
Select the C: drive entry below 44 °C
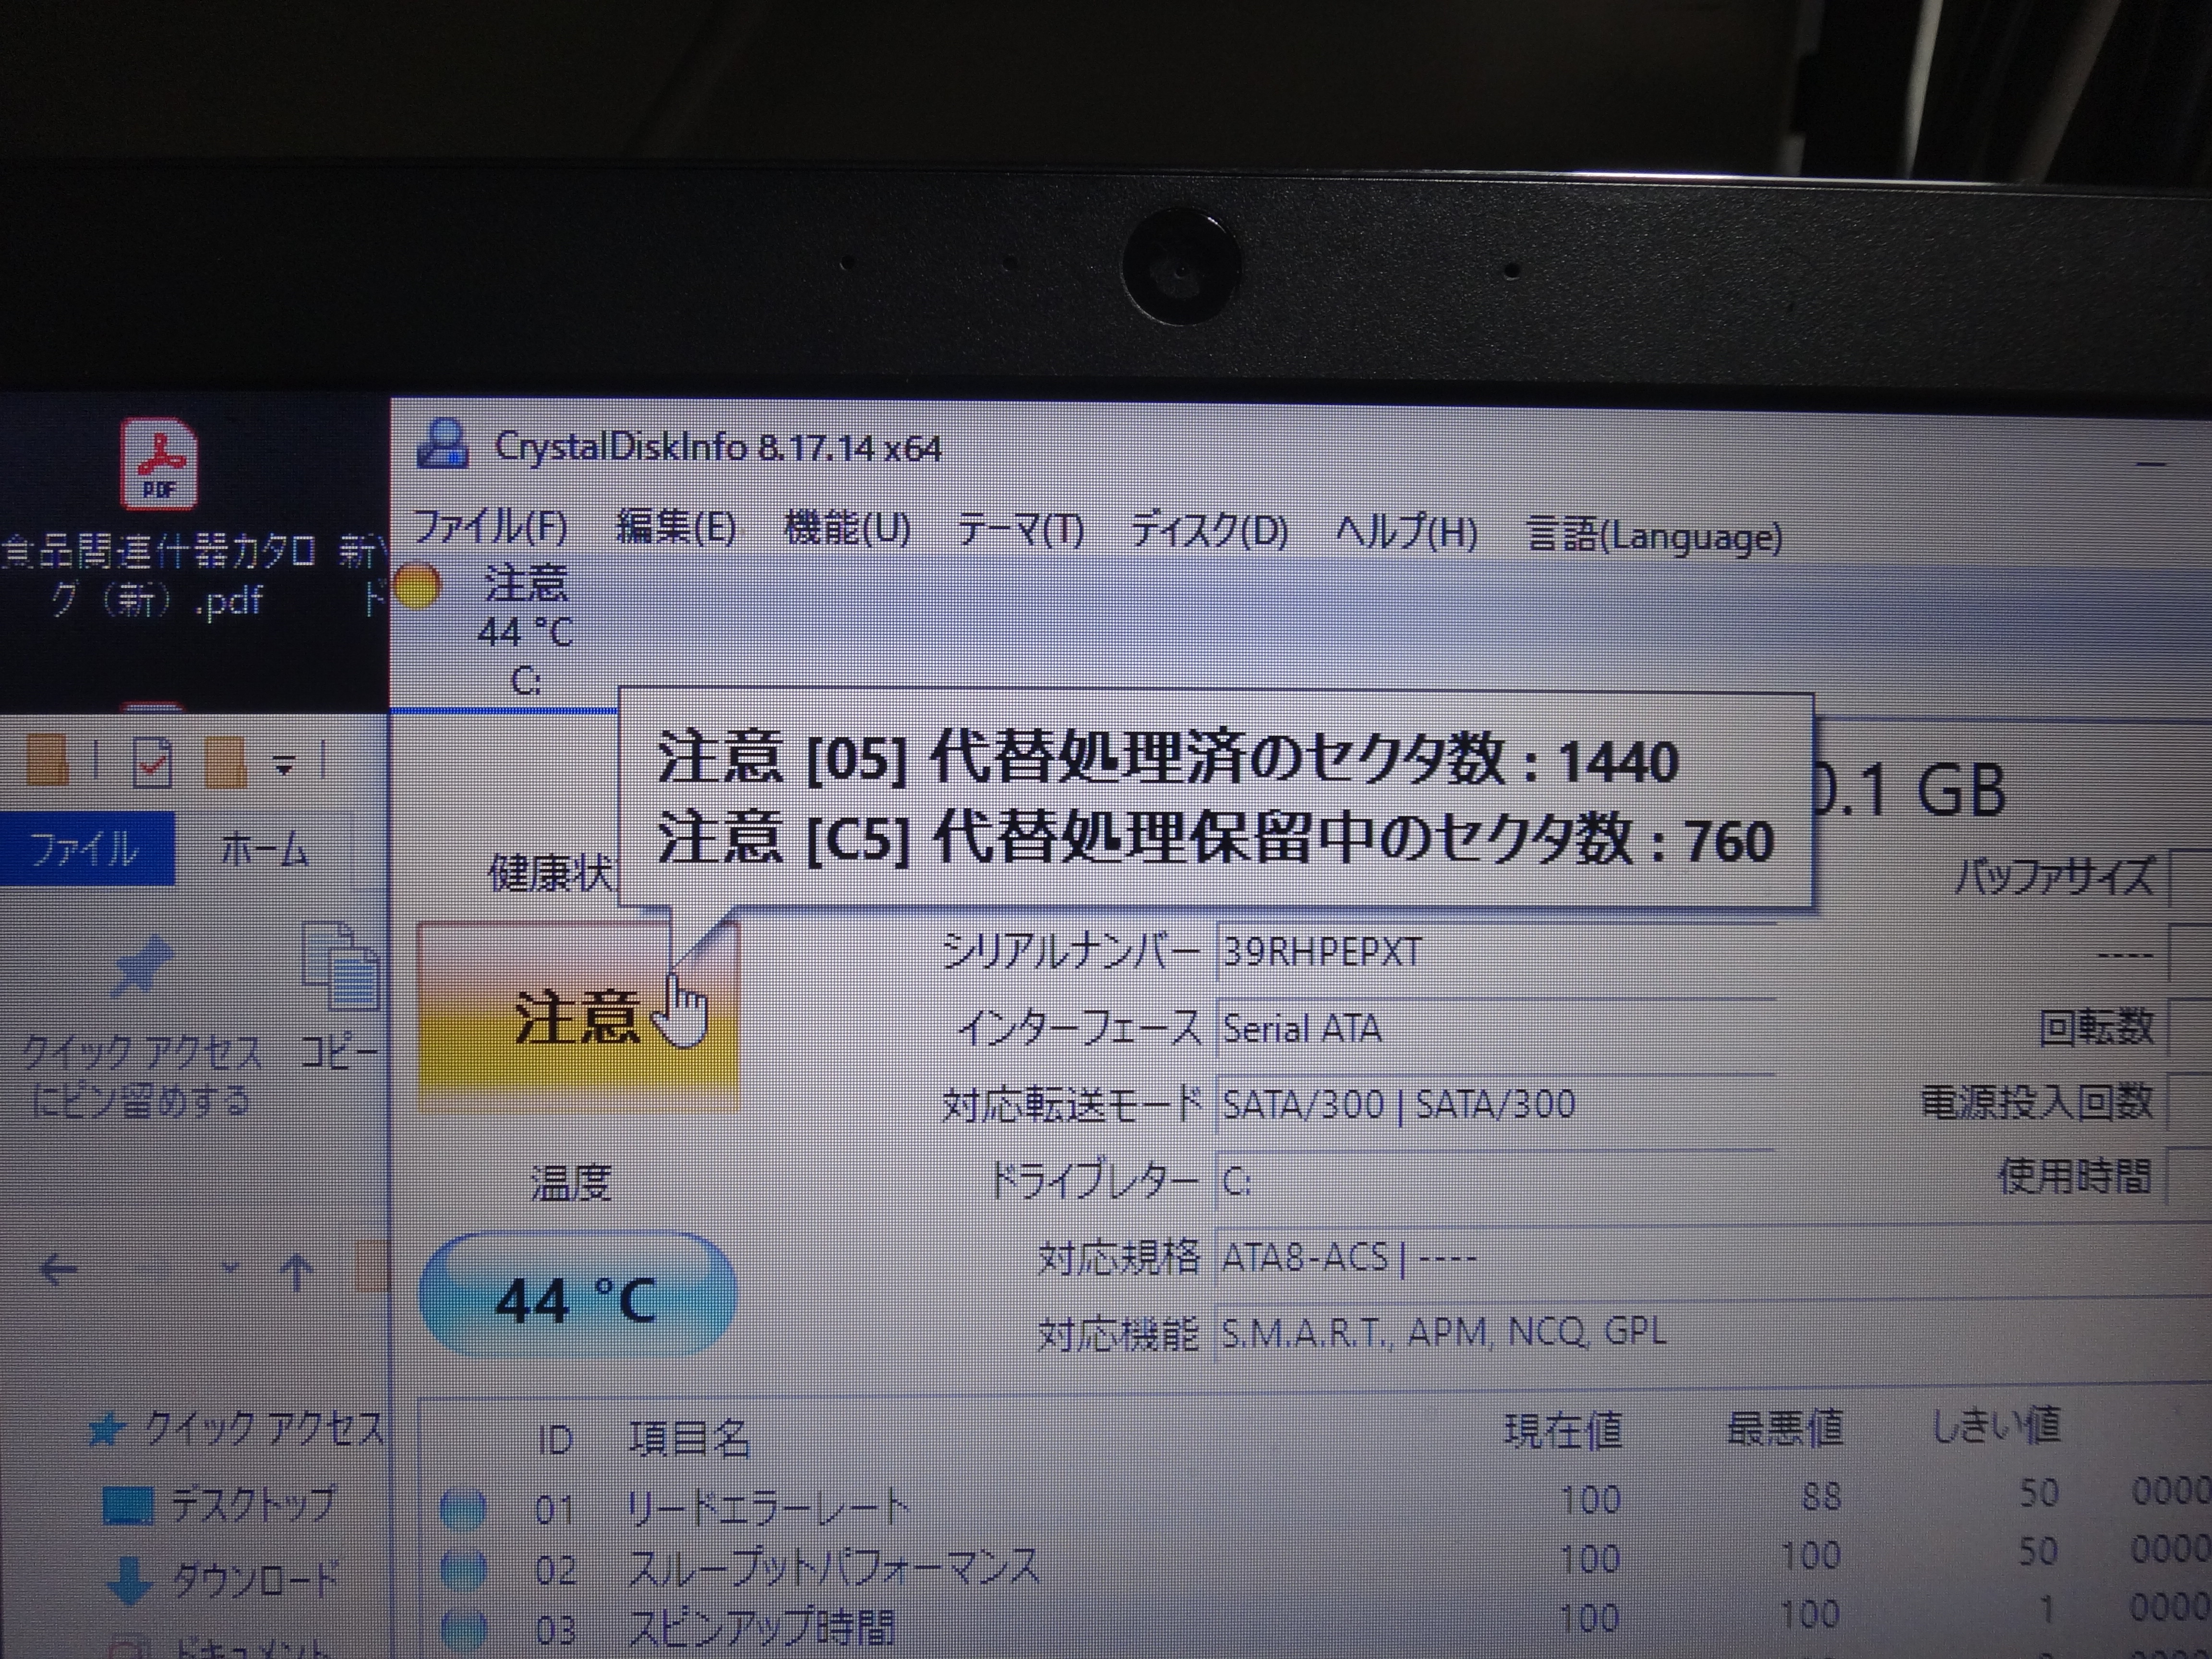(527, 682)
